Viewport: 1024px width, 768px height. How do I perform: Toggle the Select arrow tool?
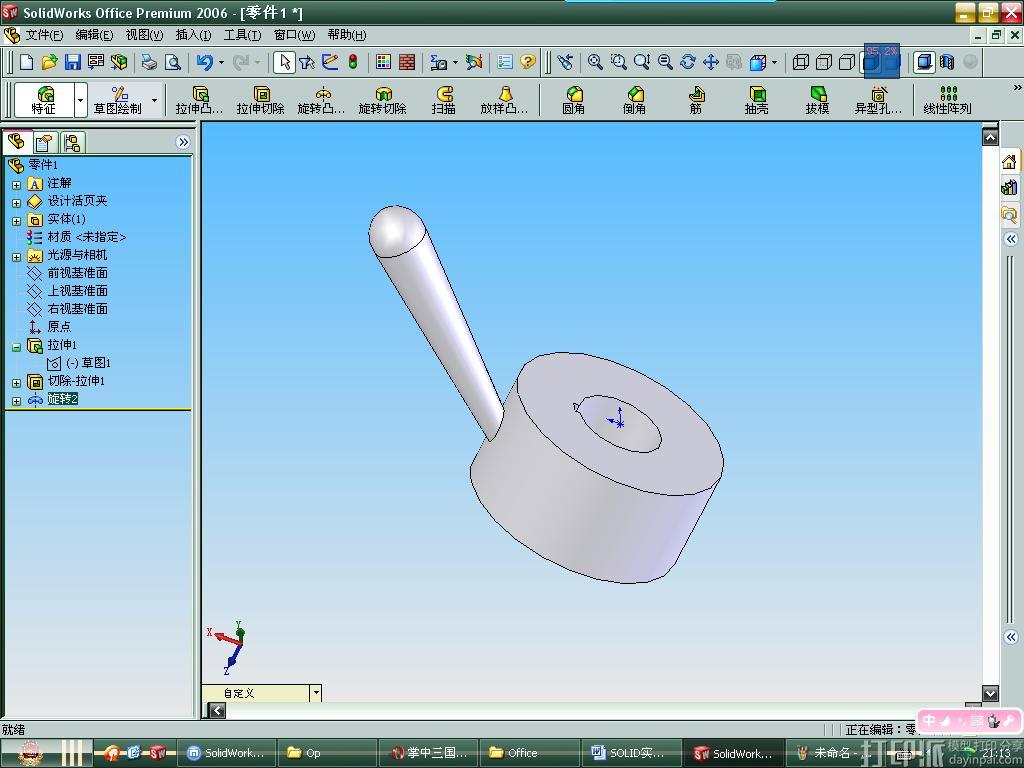tap(284, 62)
